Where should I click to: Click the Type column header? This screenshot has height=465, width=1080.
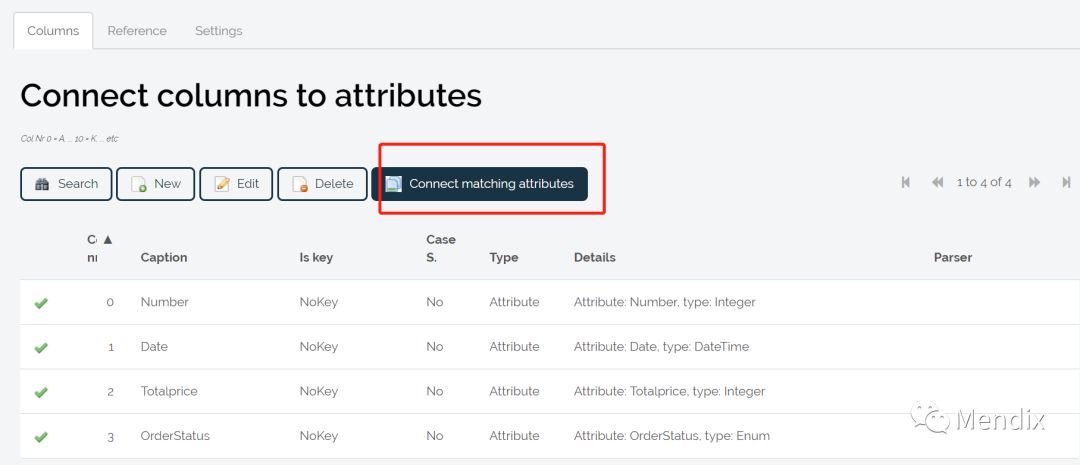tap(503, 258)
